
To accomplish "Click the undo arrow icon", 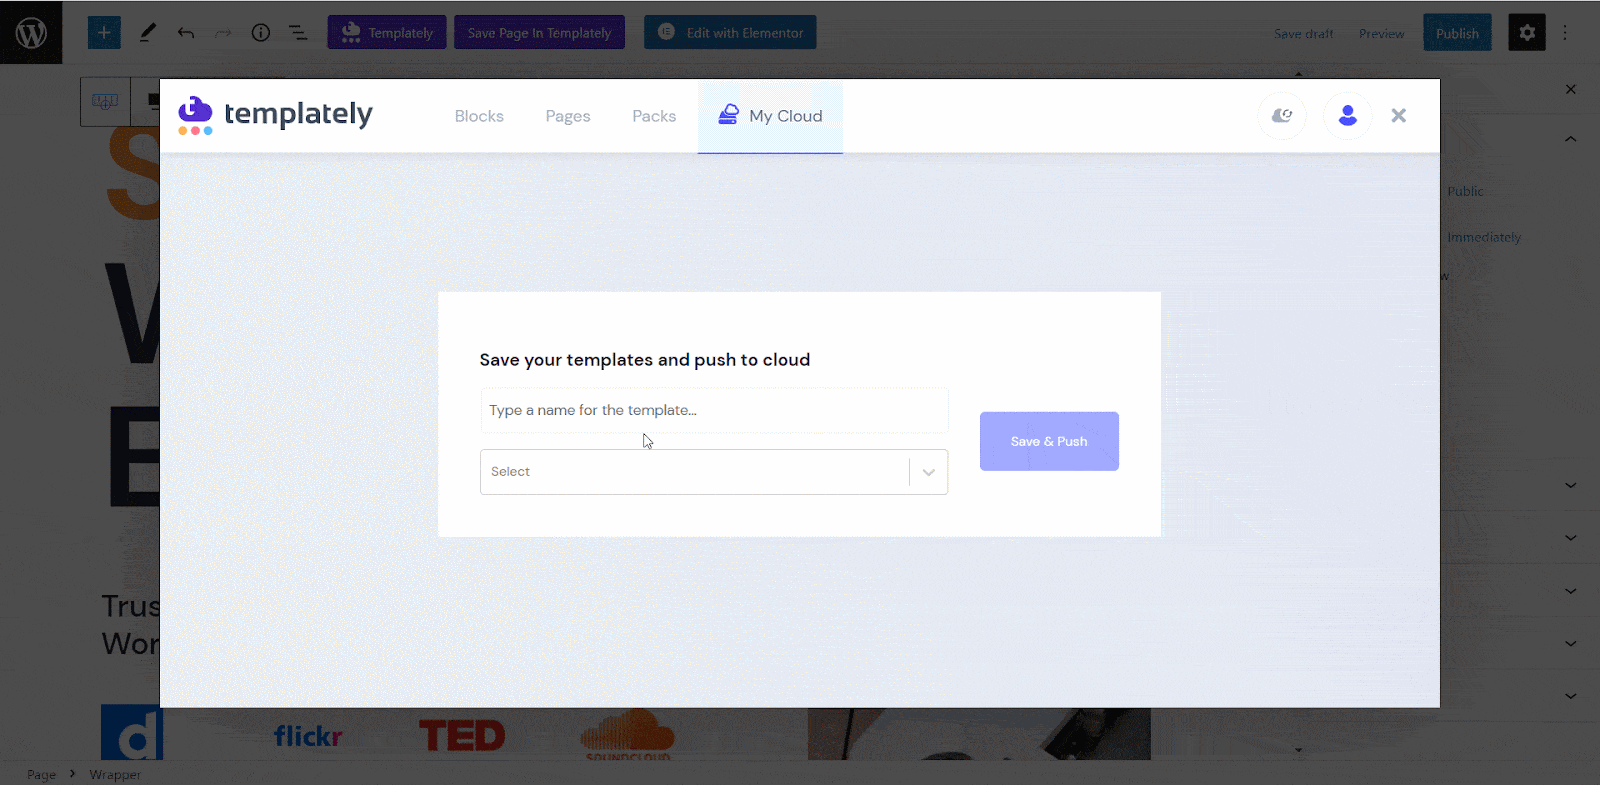I will [x=186, y=33].
